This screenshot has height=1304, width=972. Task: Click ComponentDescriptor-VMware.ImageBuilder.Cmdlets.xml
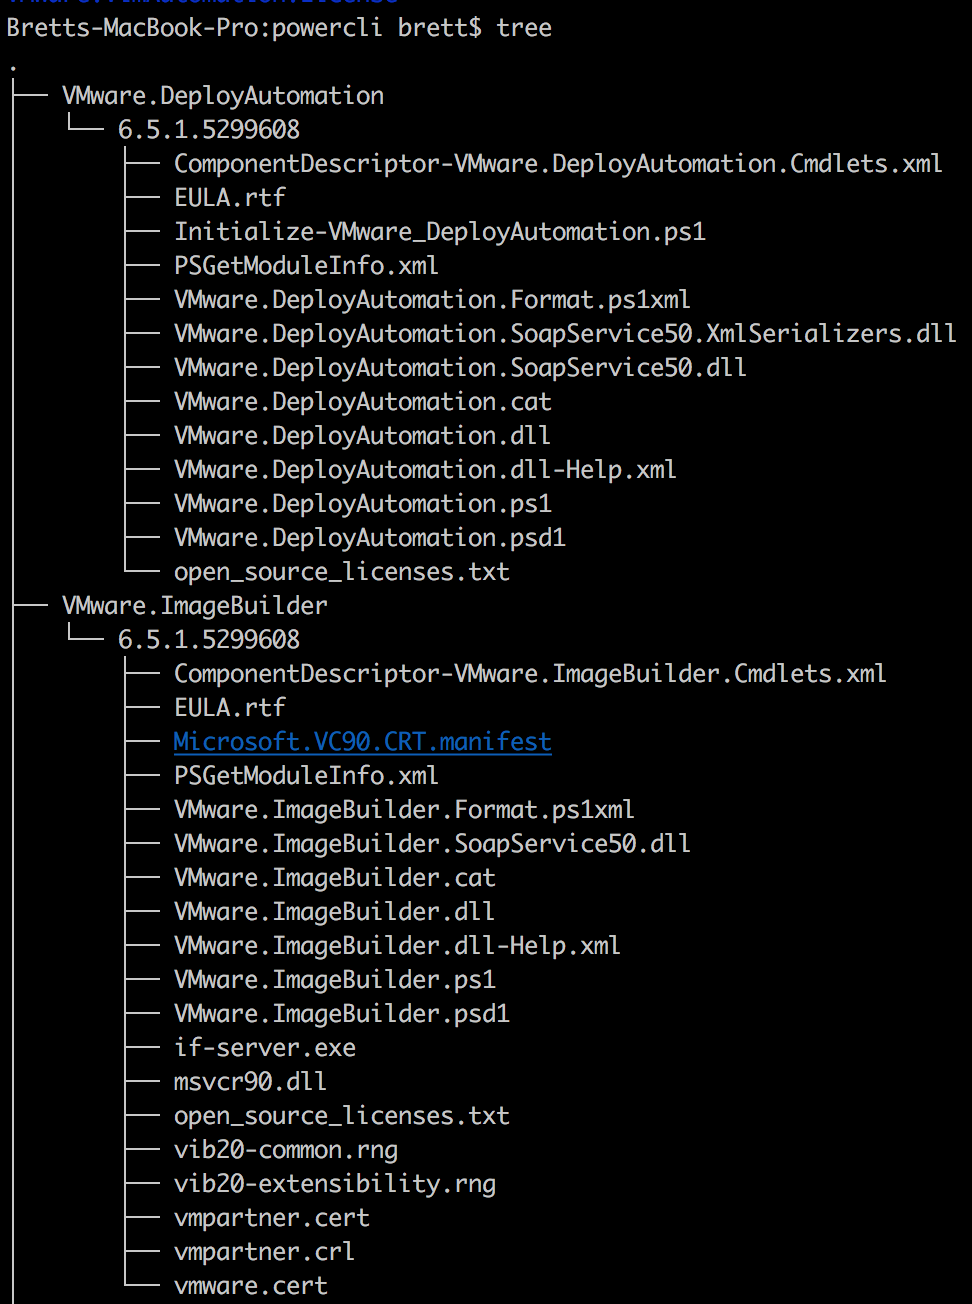[530, 674]
